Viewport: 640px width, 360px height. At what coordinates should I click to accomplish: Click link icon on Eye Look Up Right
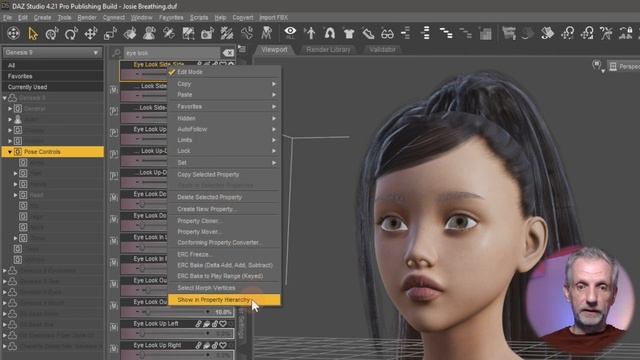click(x=198, y=345)
